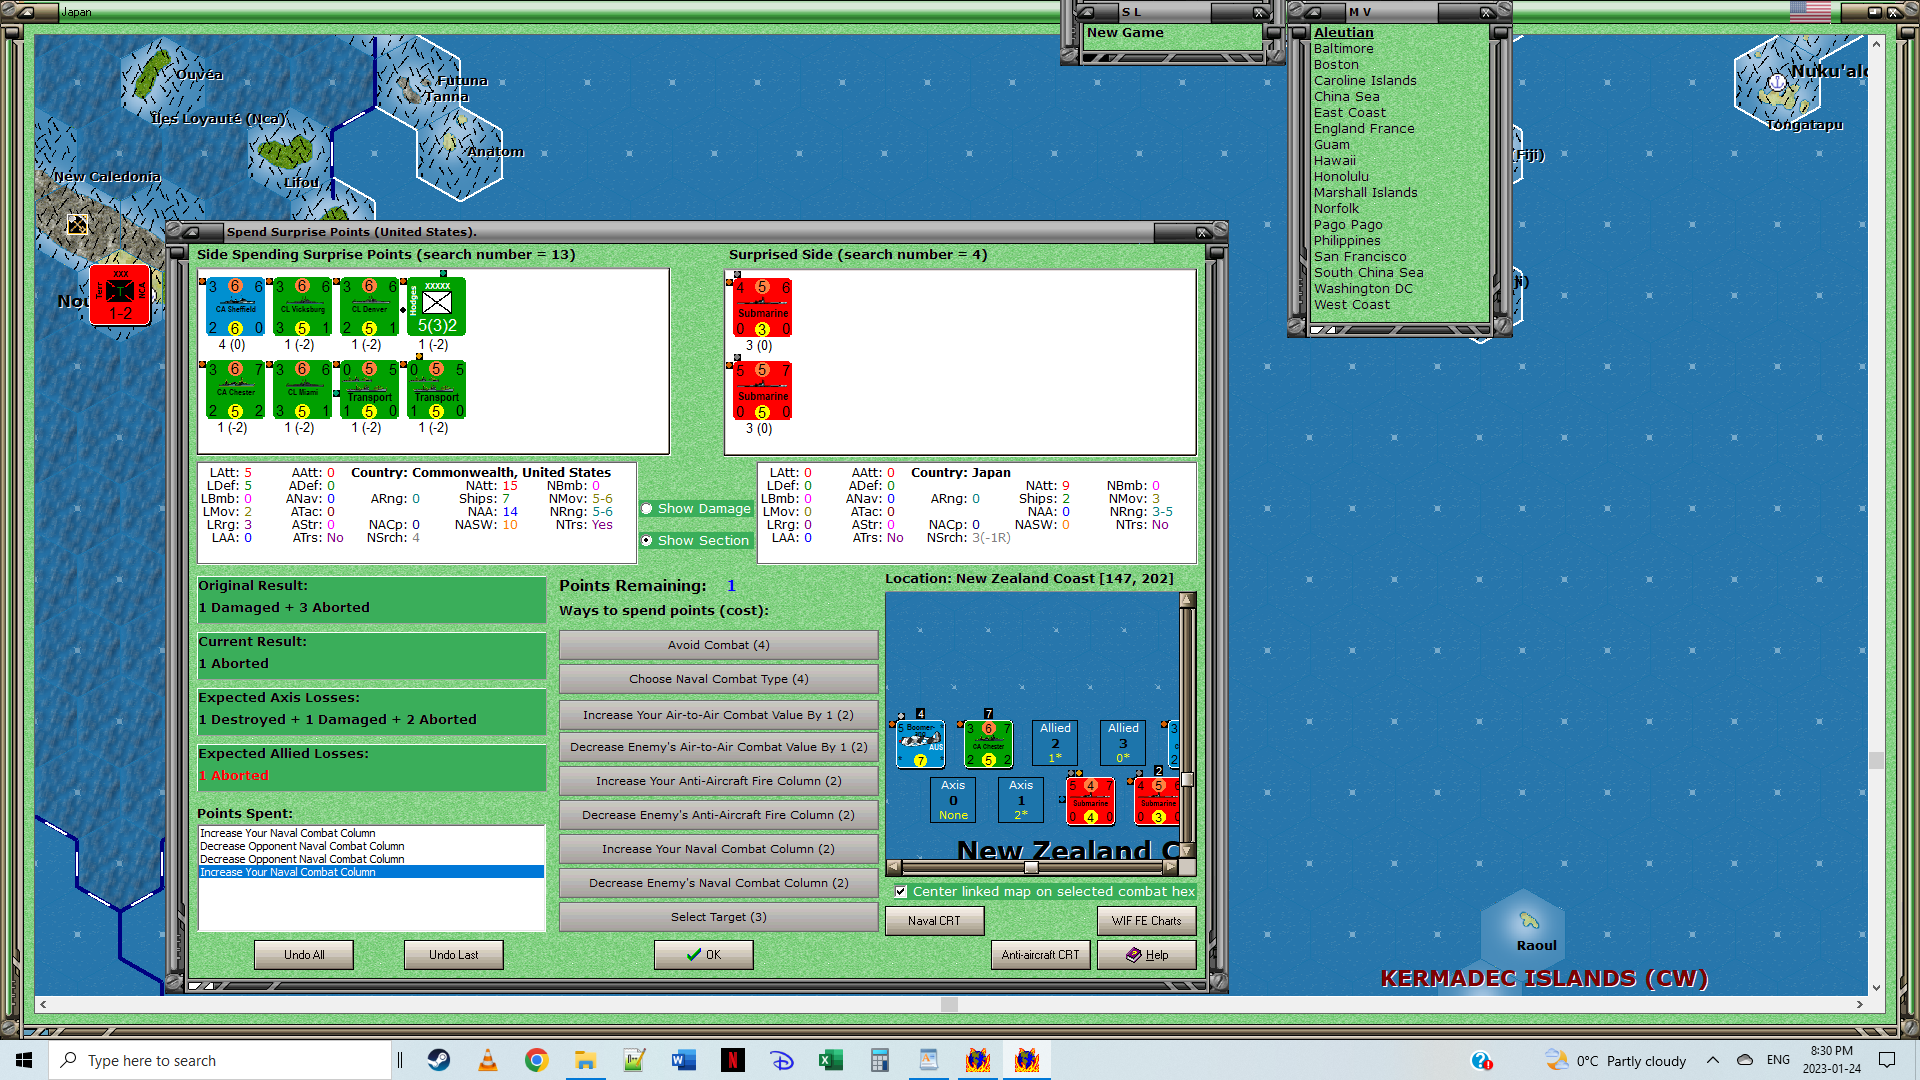Image resolution: width=1920 pixels, height=1080 pixels.
Task: Click the Allied 2 sea box
Action: click(x=1055, y=743)
